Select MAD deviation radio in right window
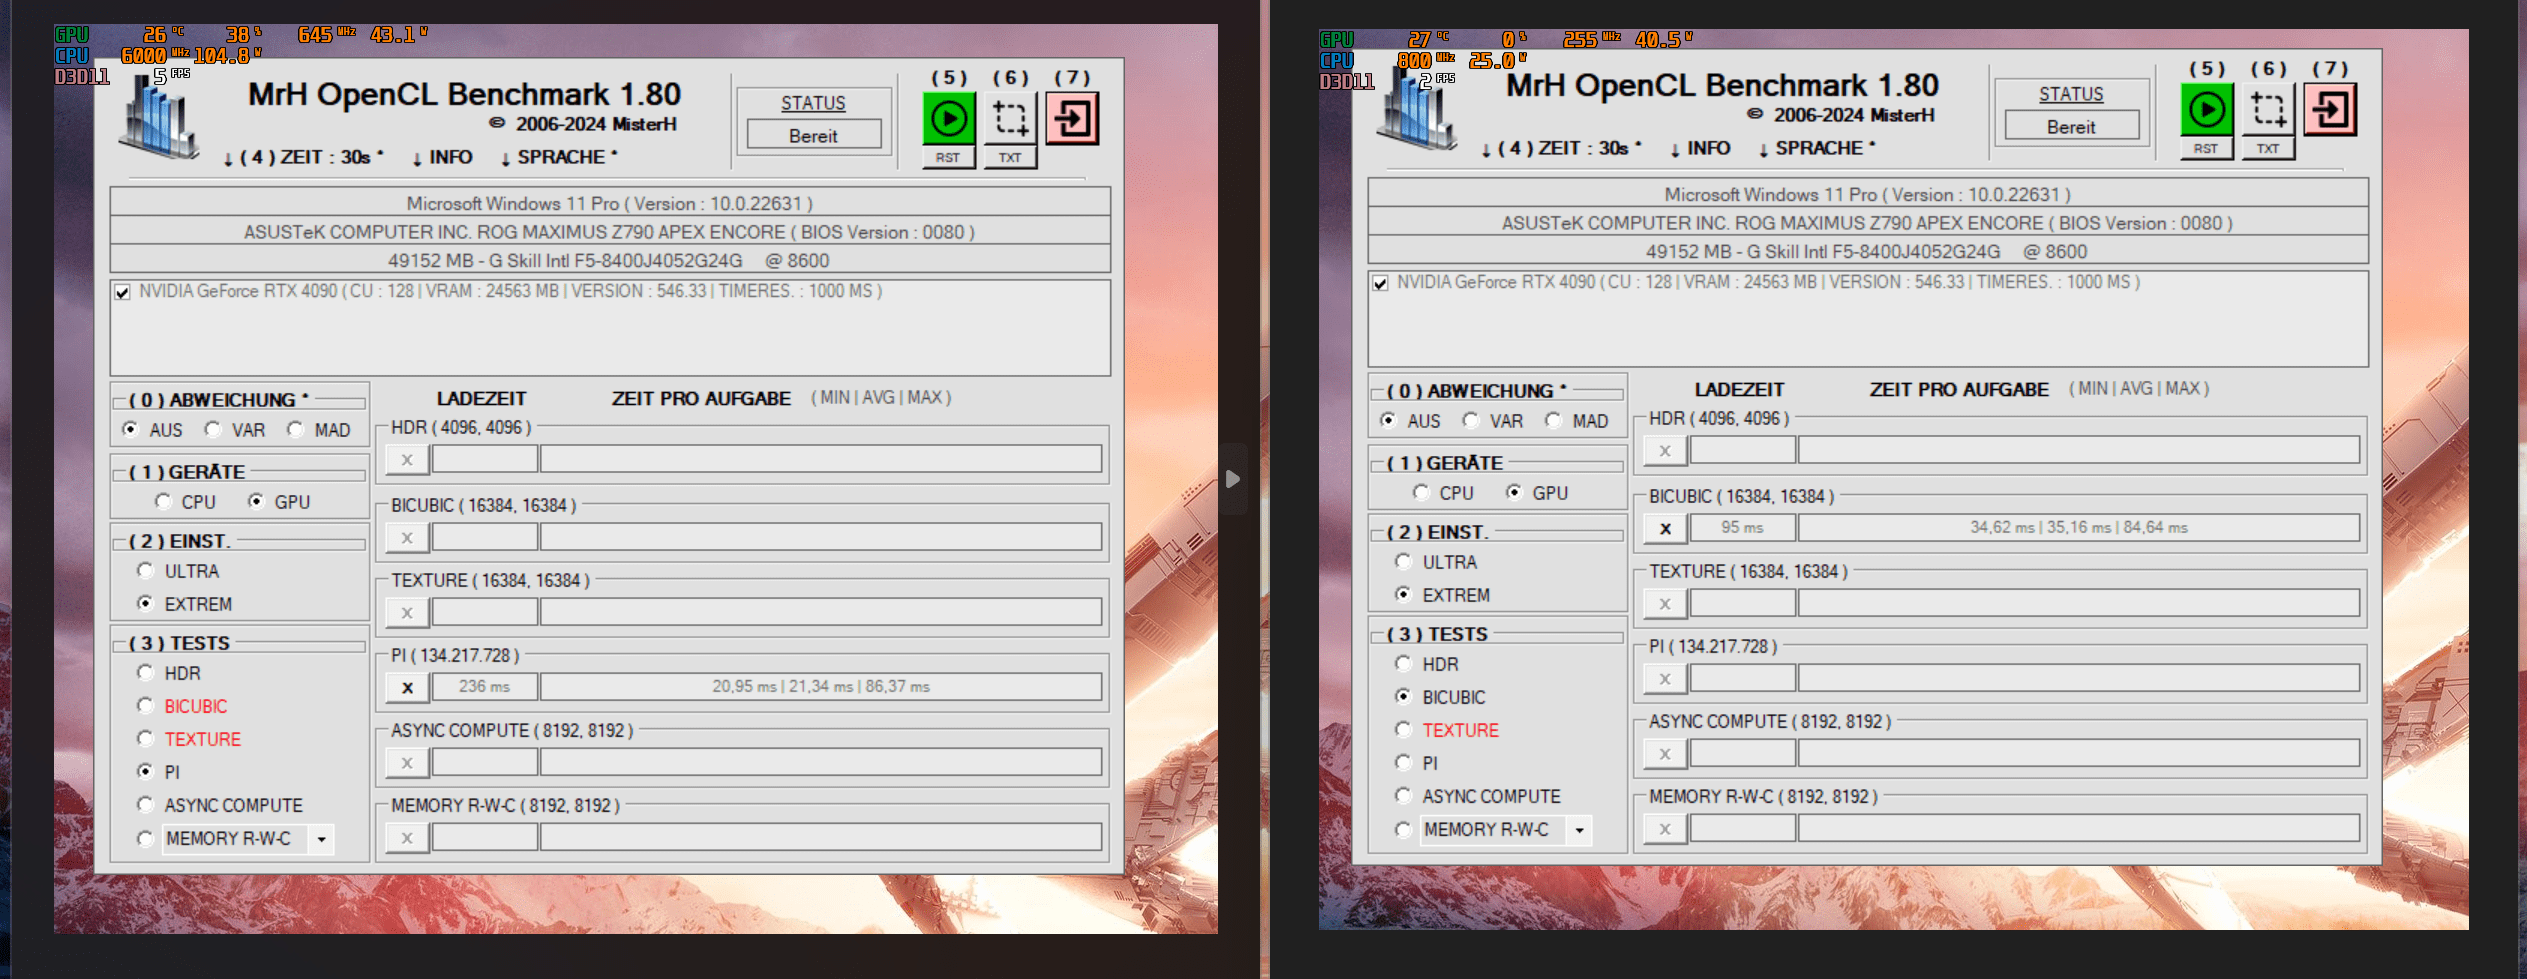Image resolution: width=2527 pixels, height=979 pixels. (x=1553, y=420)
